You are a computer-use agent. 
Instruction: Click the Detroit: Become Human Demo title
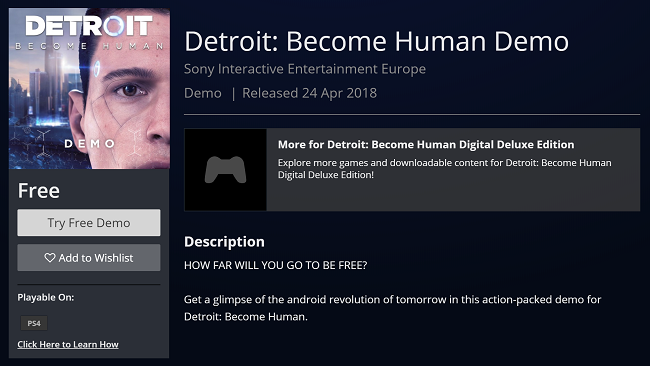tap(376, 41)
